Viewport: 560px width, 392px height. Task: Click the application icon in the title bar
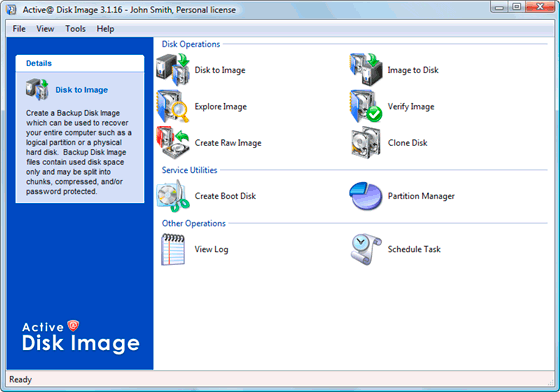click(11, 9)
